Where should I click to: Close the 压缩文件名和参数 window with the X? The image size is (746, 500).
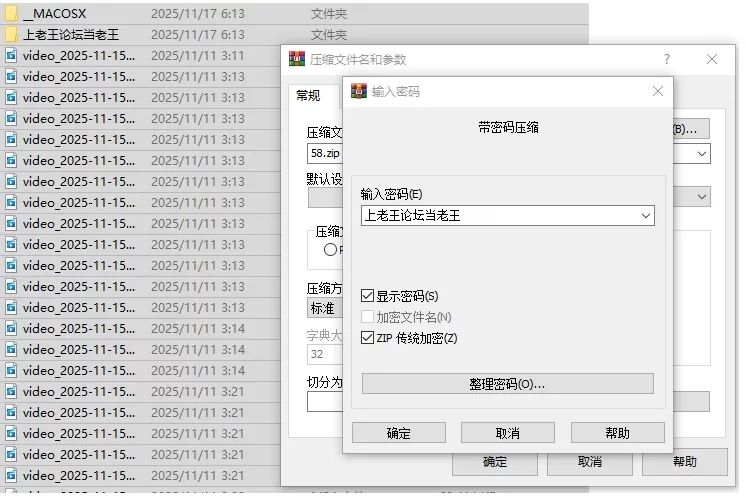tap(712, 59)
